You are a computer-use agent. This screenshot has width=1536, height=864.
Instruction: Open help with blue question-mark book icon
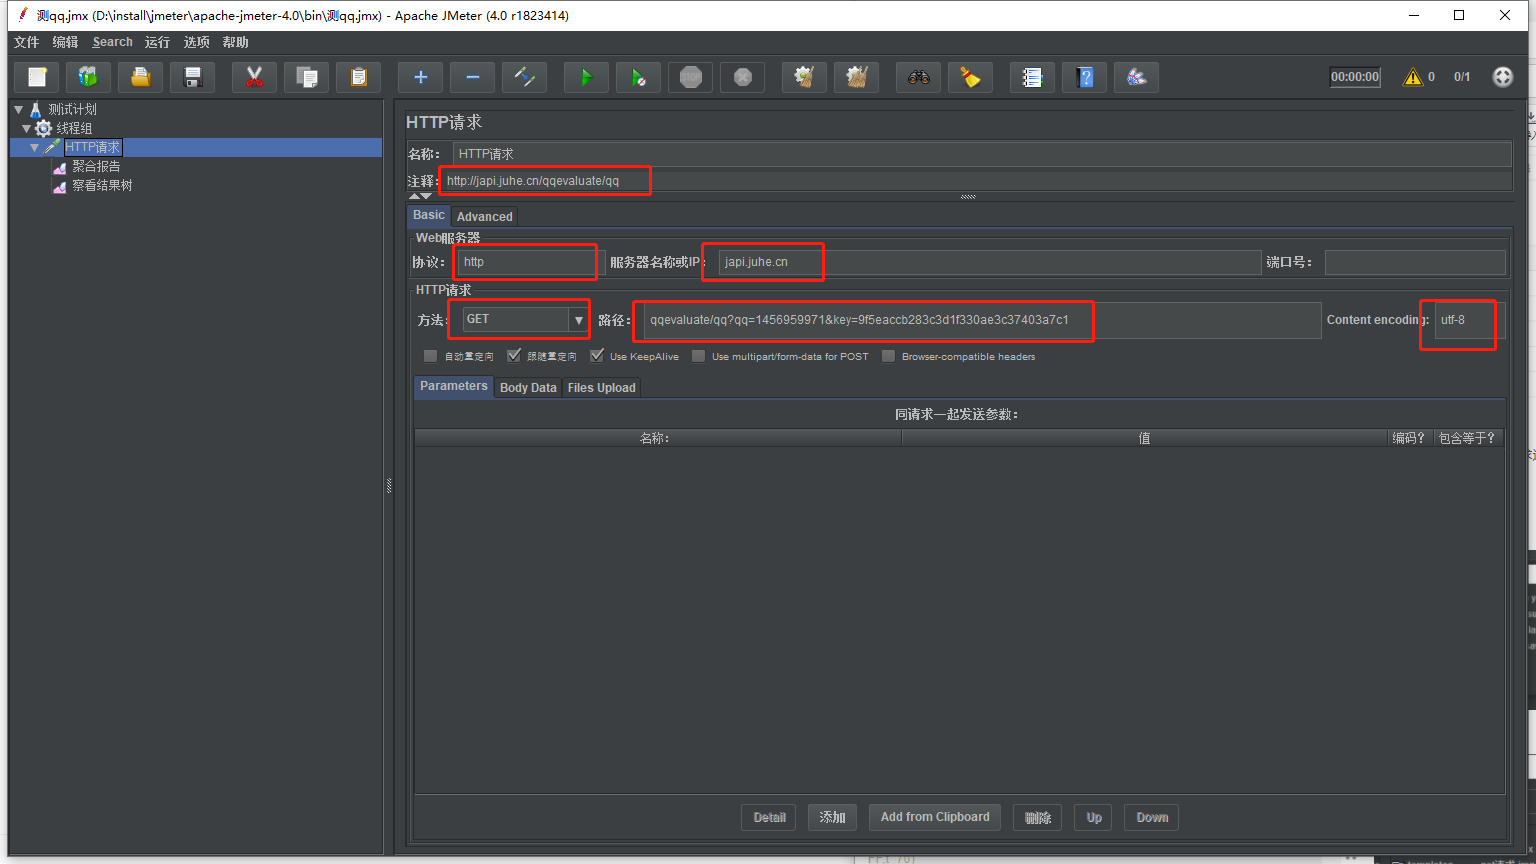click(1085, 77)
